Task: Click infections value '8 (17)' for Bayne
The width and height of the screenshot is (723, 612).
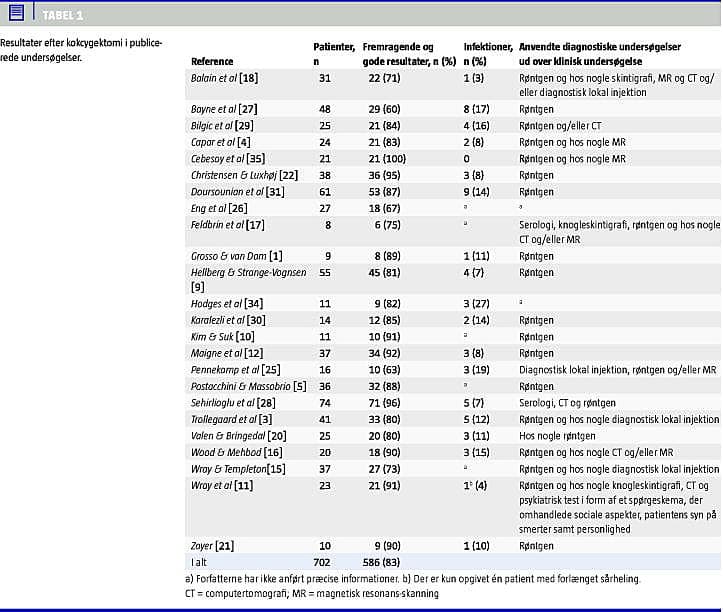Action: [x=477, y=109]
